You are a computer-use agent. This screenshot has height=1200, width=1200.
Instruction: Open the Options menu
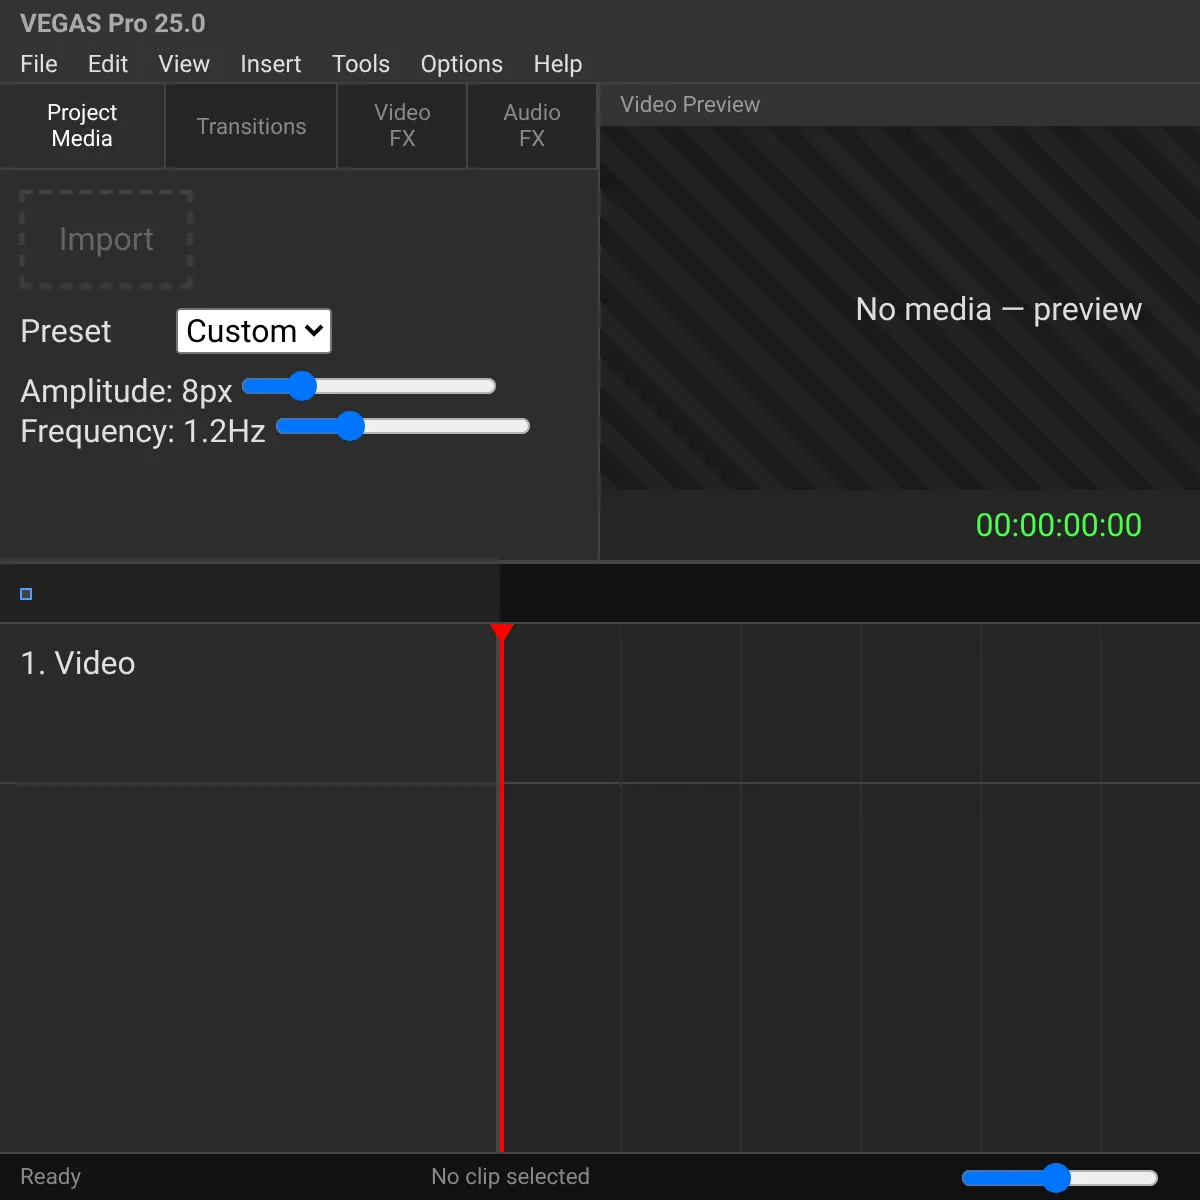[x=462, y=64]
